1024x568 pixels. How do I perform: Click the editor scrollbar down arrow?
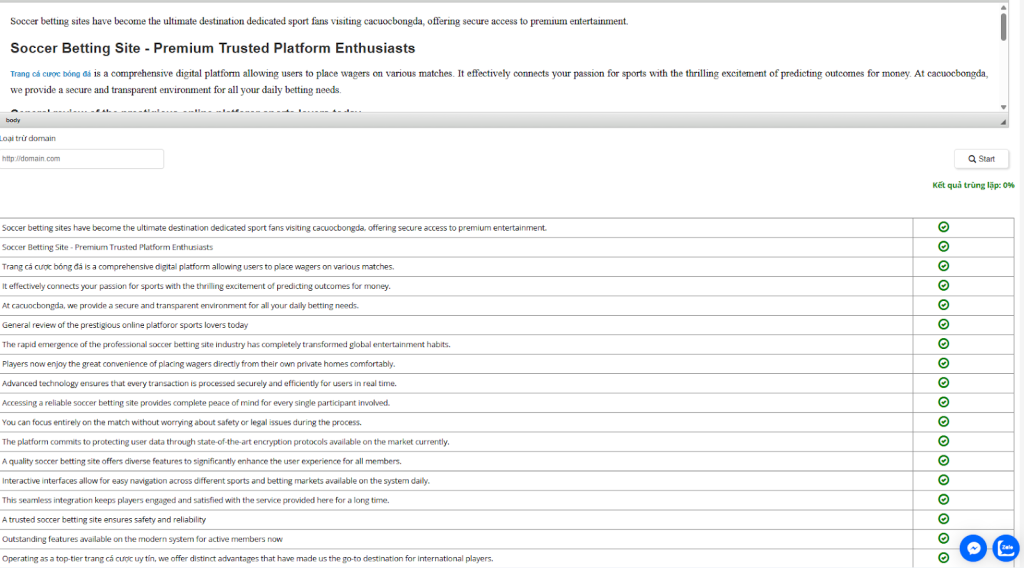click(1003, 107)
